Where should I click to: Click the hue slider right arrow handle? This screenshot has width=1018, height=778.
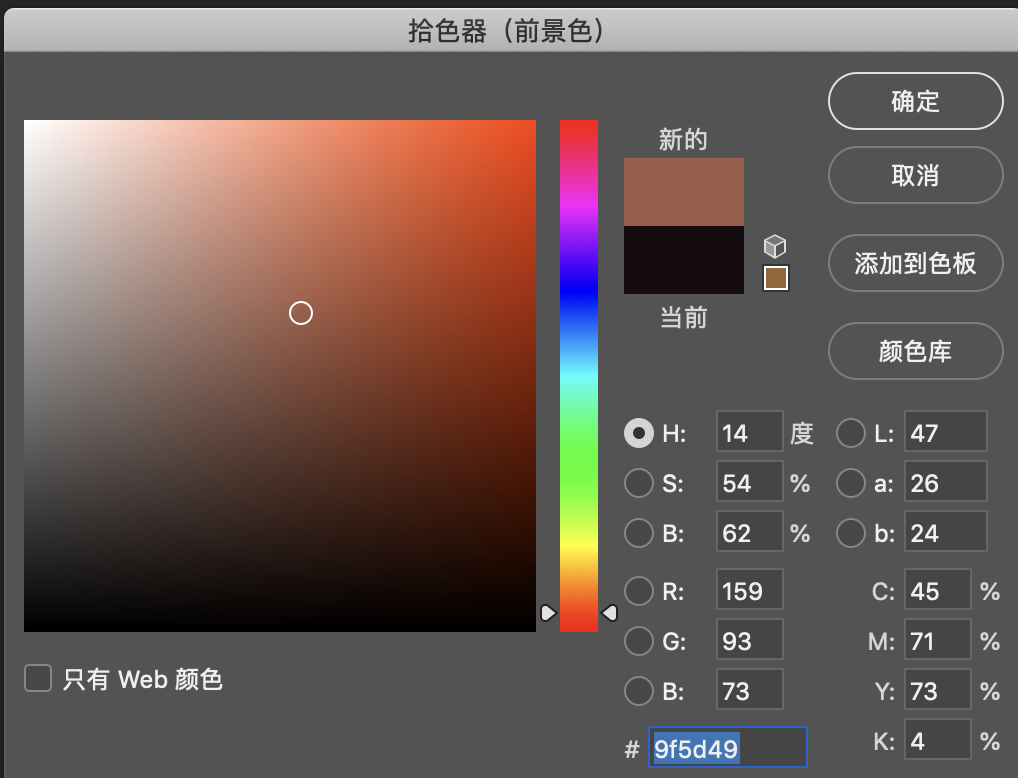pos(609,612)
